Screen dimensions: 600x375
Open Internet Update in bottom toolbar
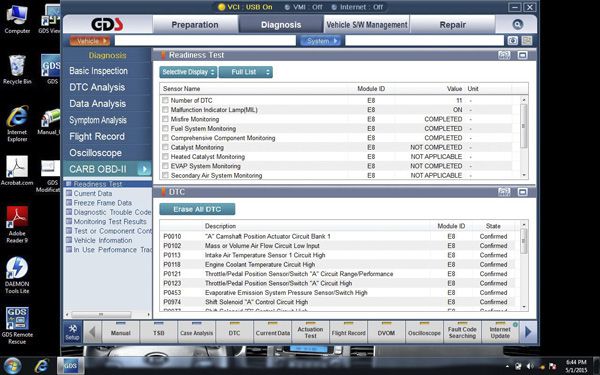point(500,332)
